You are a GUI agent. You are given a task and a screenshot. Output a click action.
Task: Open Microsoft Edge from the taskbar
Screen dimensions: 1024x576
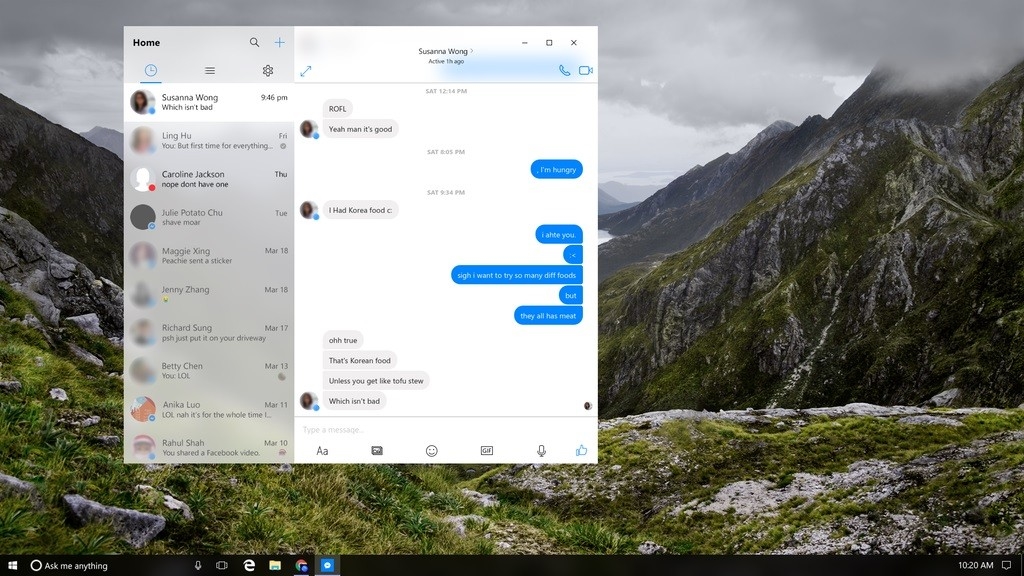coord(249,566)
